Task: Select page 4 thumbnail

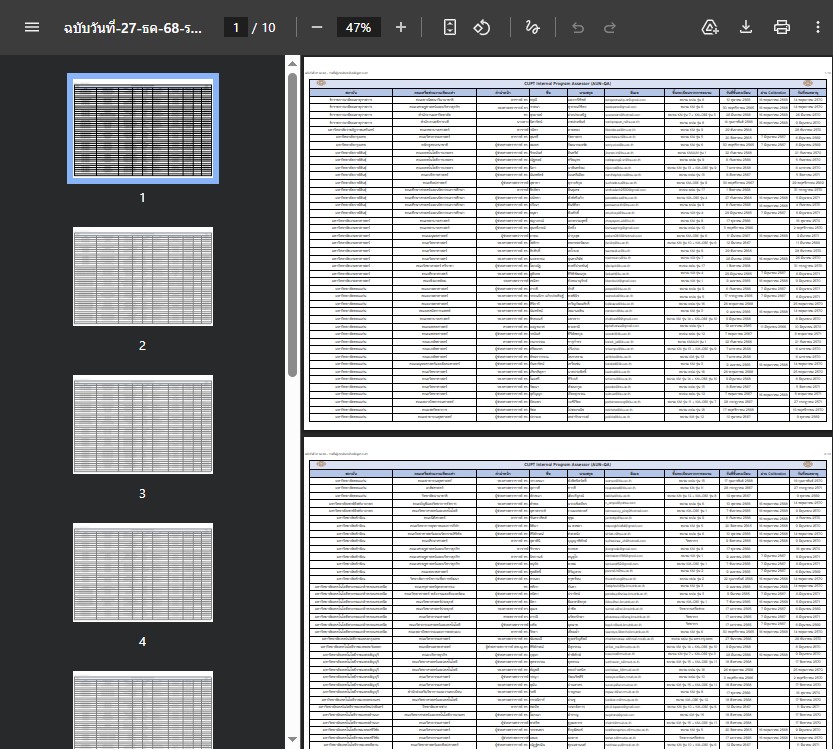Action: click(143, 572)
